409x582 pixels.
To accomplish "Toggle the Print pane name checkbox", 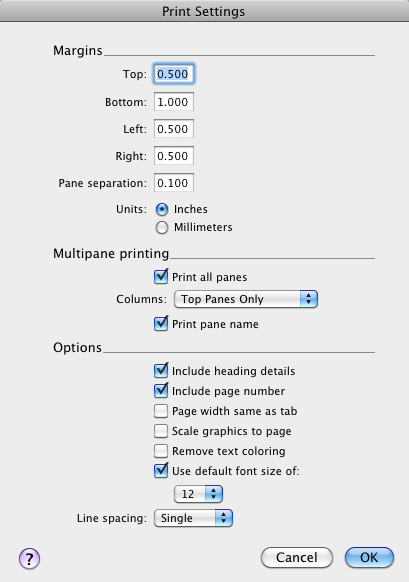I will 161,324.
